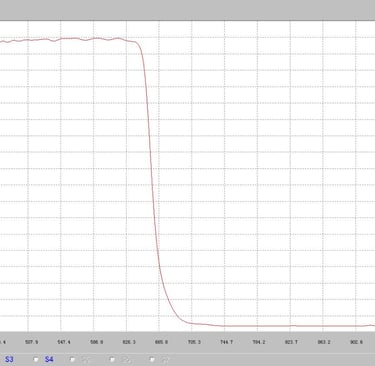This screenshot has width=375, height=366.
Task: Click the 902.6 x-axis value
Action: (x=356, y=342)
